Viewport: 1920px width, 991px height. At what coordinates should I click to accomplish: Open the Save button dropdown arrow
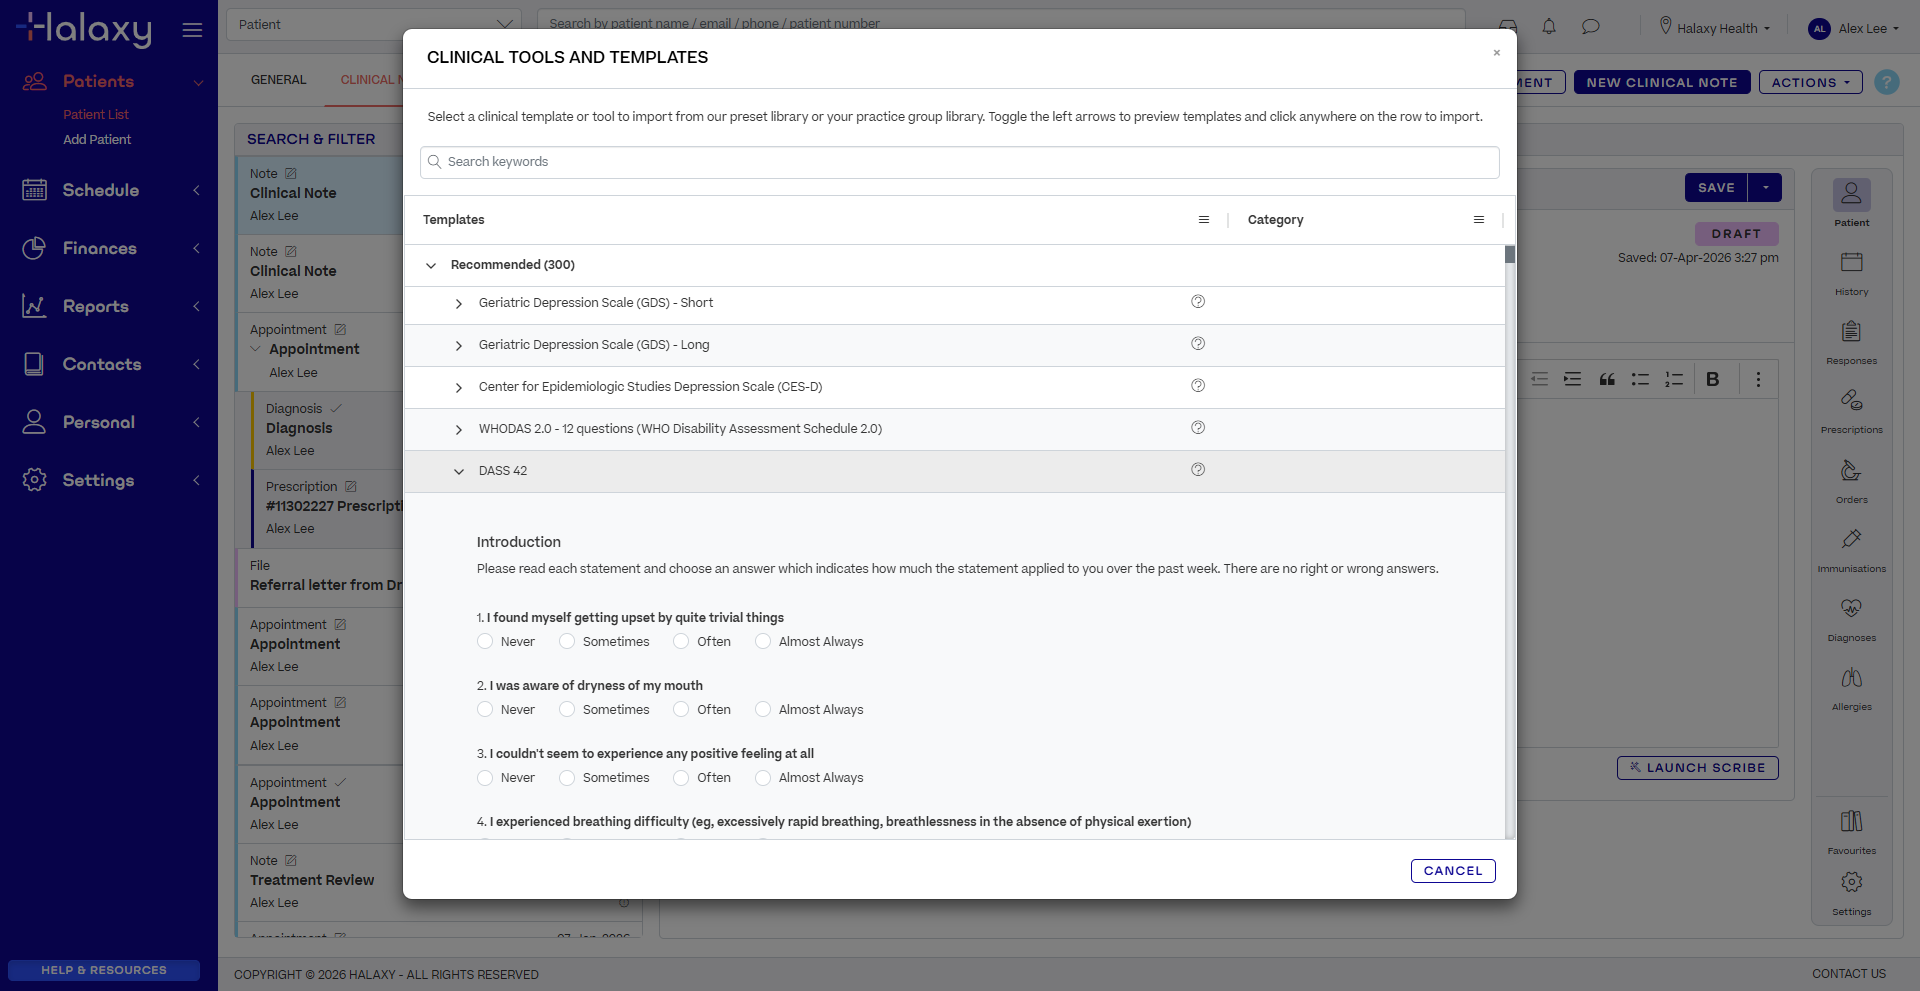(x=1765, y=187)
